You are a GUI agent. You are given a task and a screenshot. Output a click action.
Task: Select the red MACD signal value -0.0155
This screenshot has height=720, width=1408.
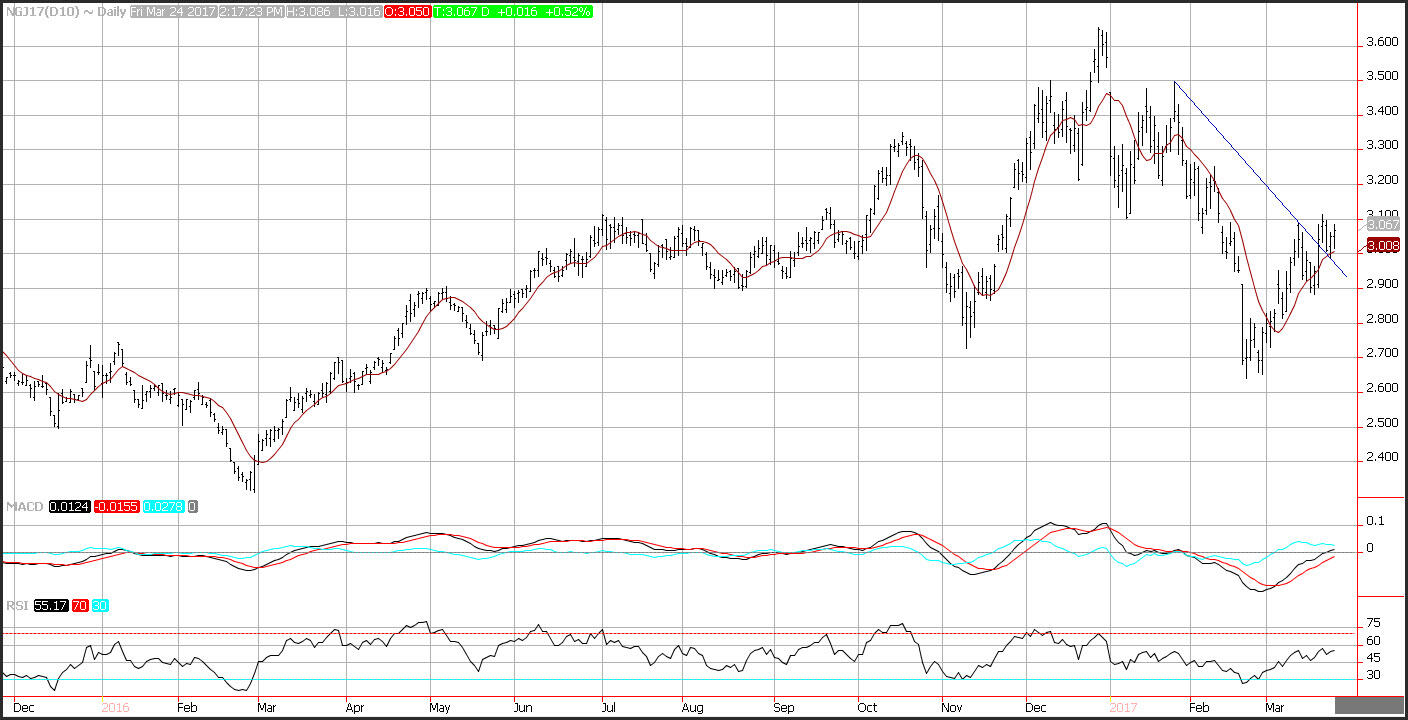118,507
